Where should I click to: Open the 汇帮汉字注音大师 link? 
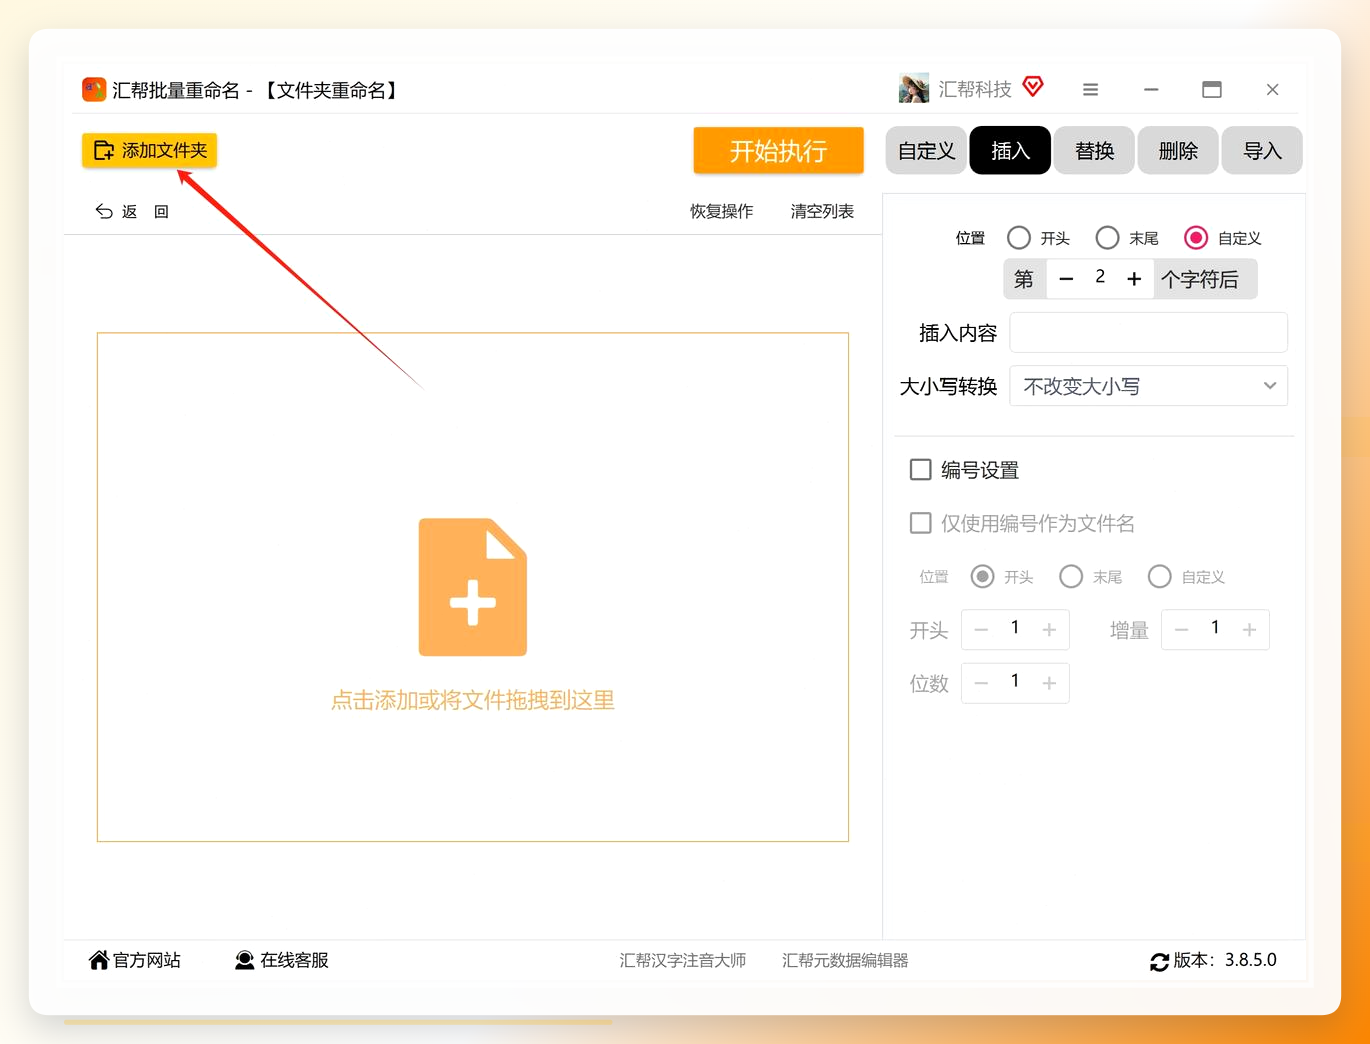click(683, 960)
